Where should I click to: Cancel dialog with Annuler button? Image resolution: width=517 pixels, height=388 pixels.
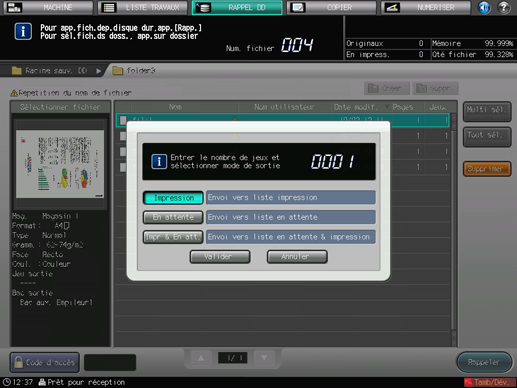(297, 257)
